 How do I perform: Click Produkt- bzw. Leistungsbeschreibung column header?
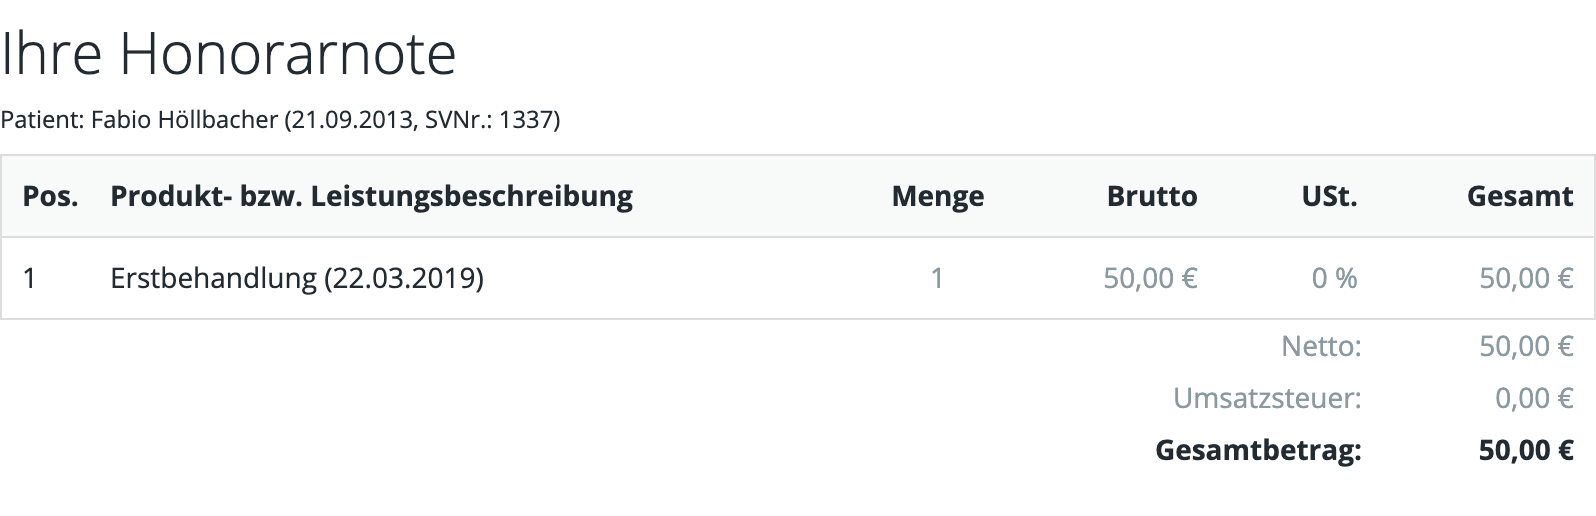371,196
